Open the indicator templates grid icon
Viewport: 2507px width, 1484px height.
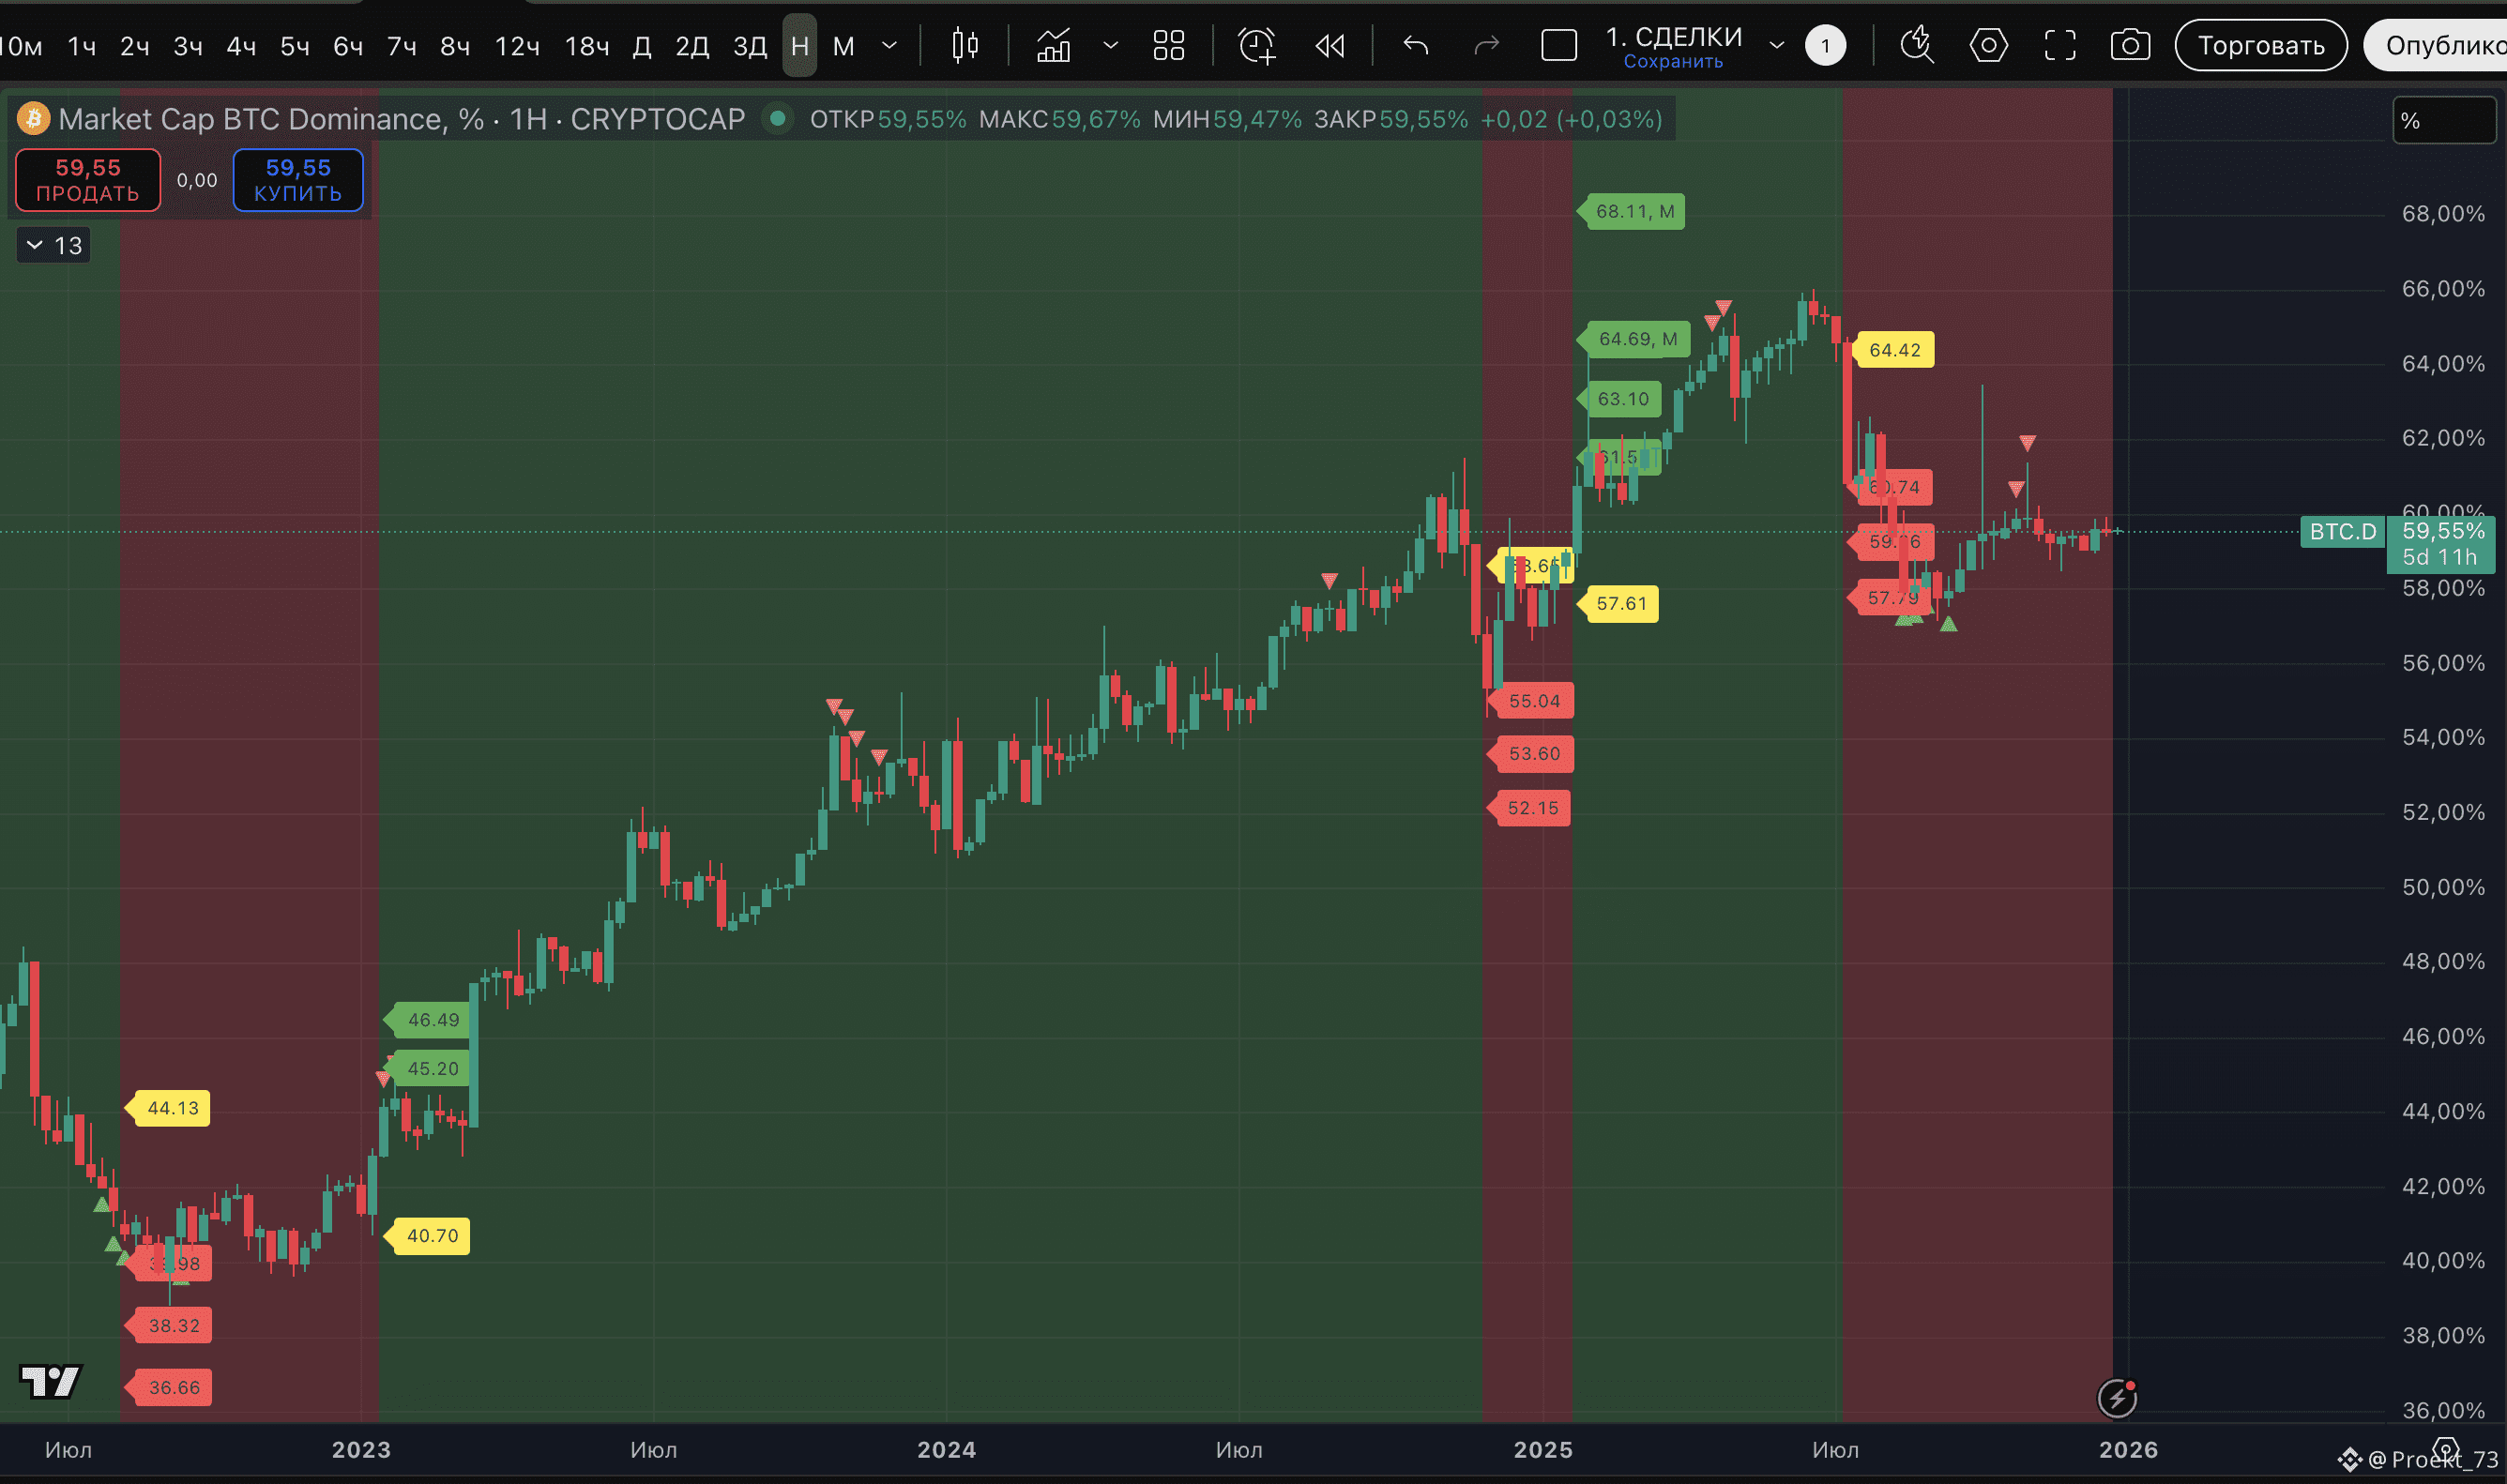tap(1168, 46)
